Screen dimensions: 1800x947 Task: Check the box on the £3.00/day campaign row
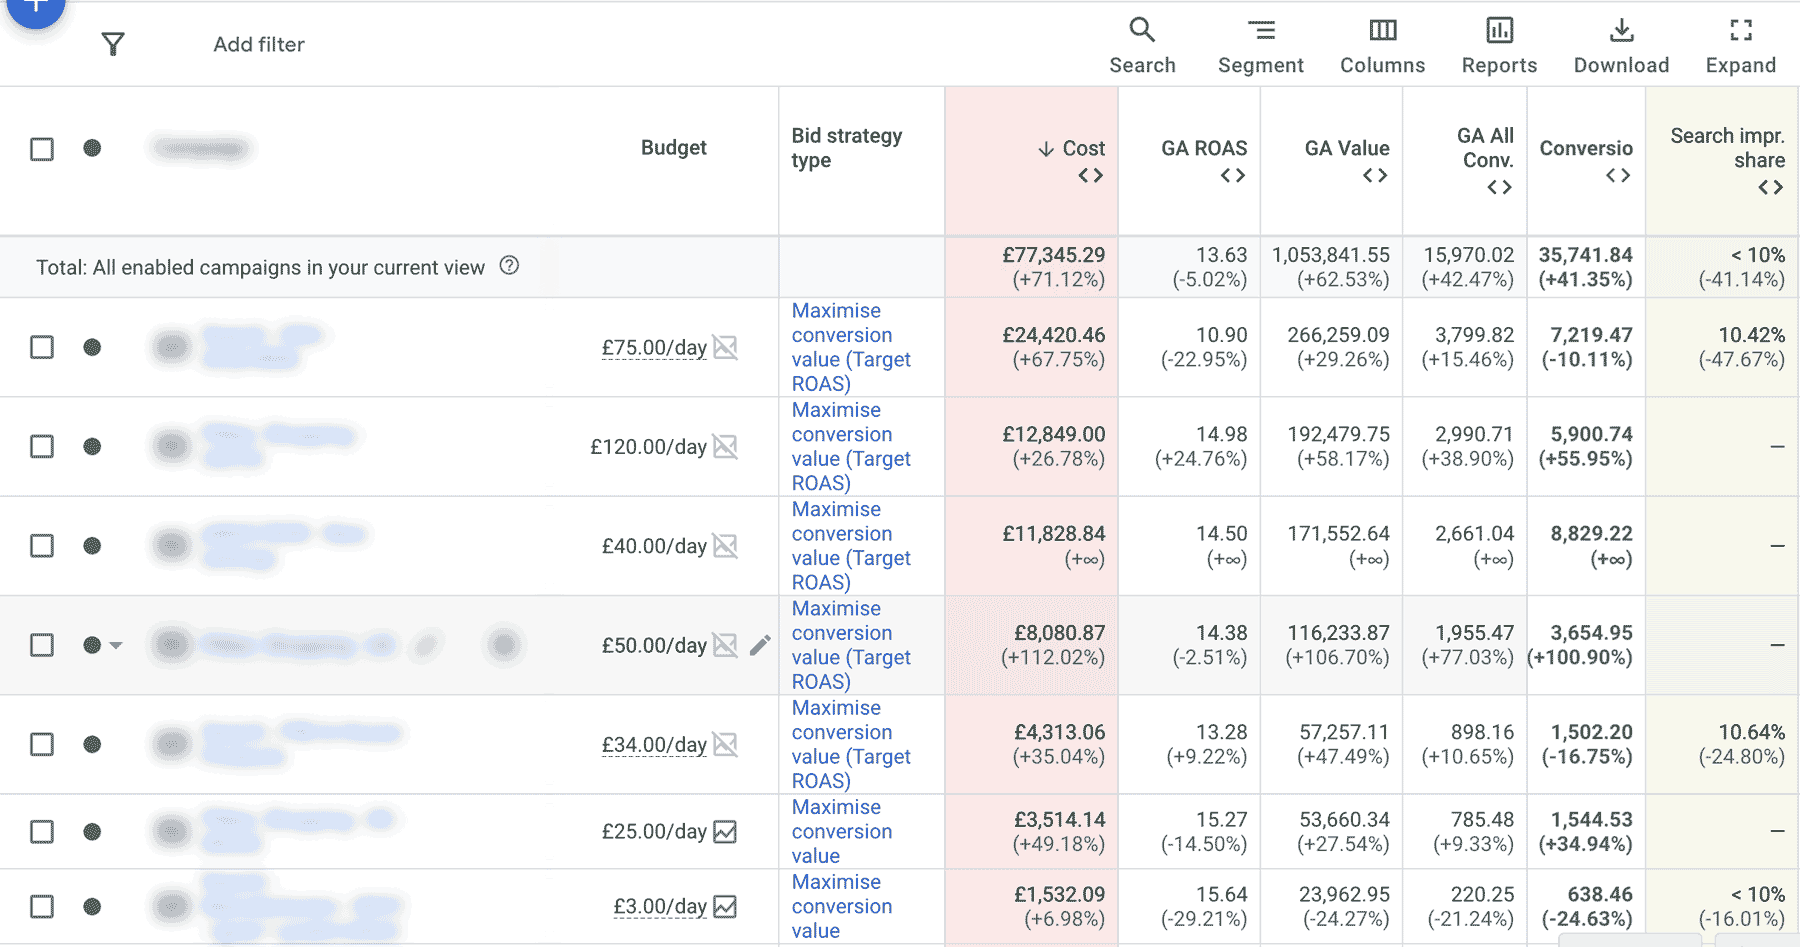point(41,906)
